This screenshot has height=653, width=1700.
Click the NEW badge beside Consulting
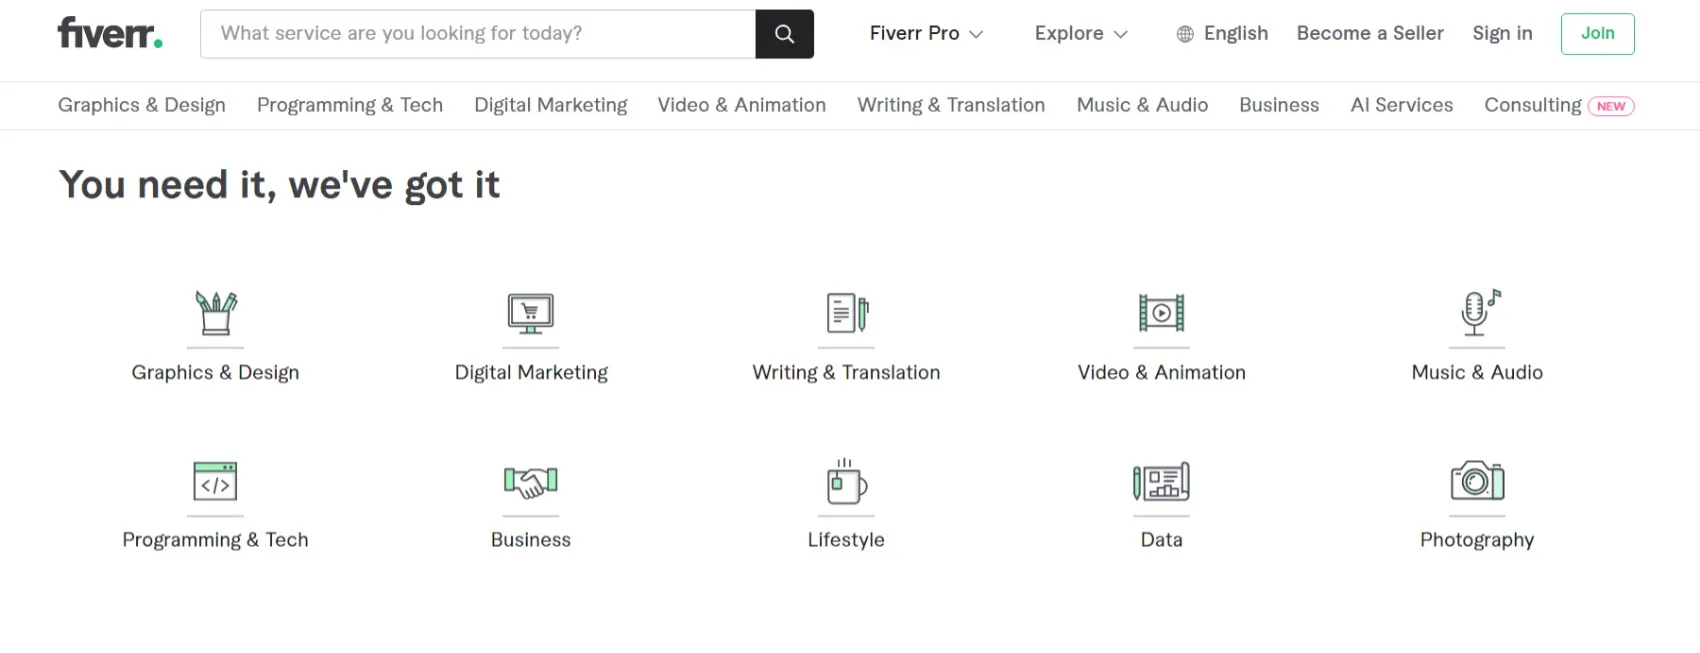coord(1611,106)
